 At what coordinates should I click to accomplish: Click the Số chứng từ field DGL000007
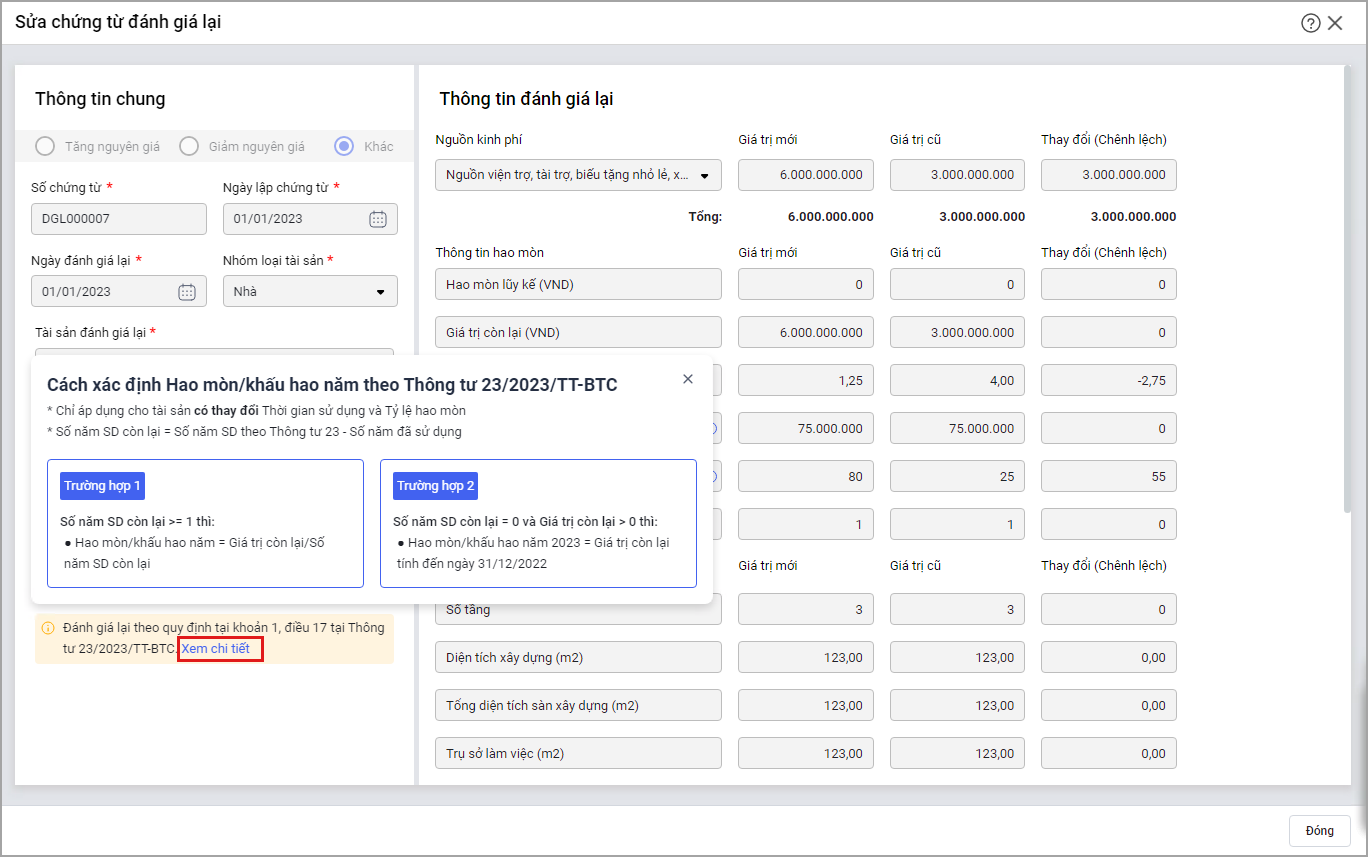tap(118, 219)
